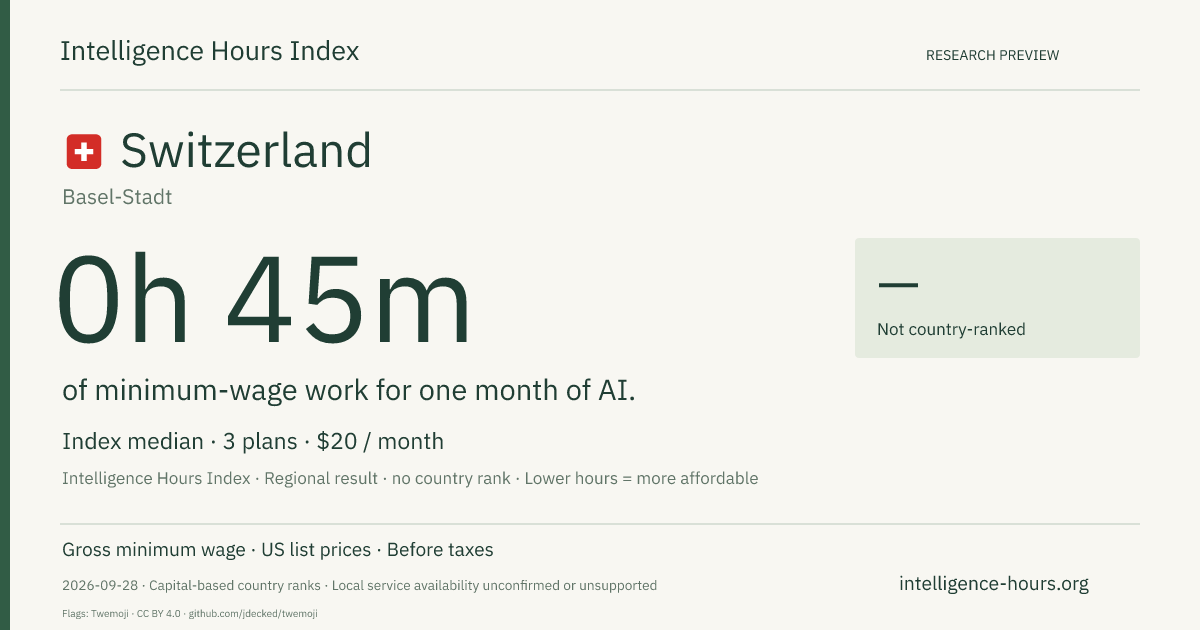
Task: Click the Switzerland flag icon
Action: 84,152
